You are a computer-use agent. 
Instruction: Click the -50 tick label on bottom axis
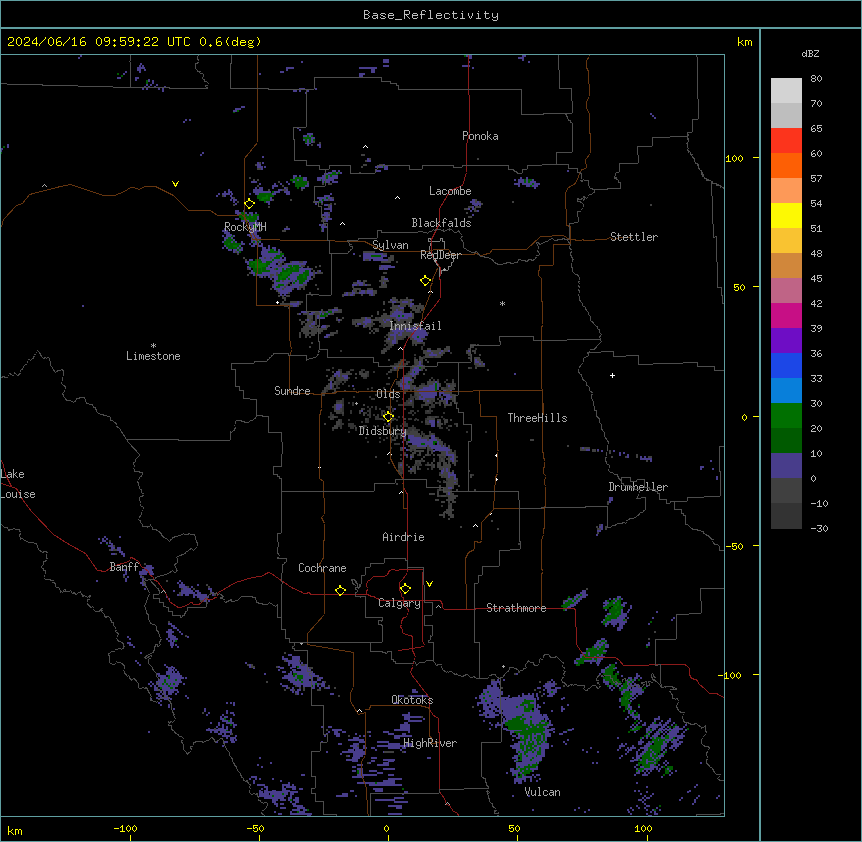pos(255,828)
